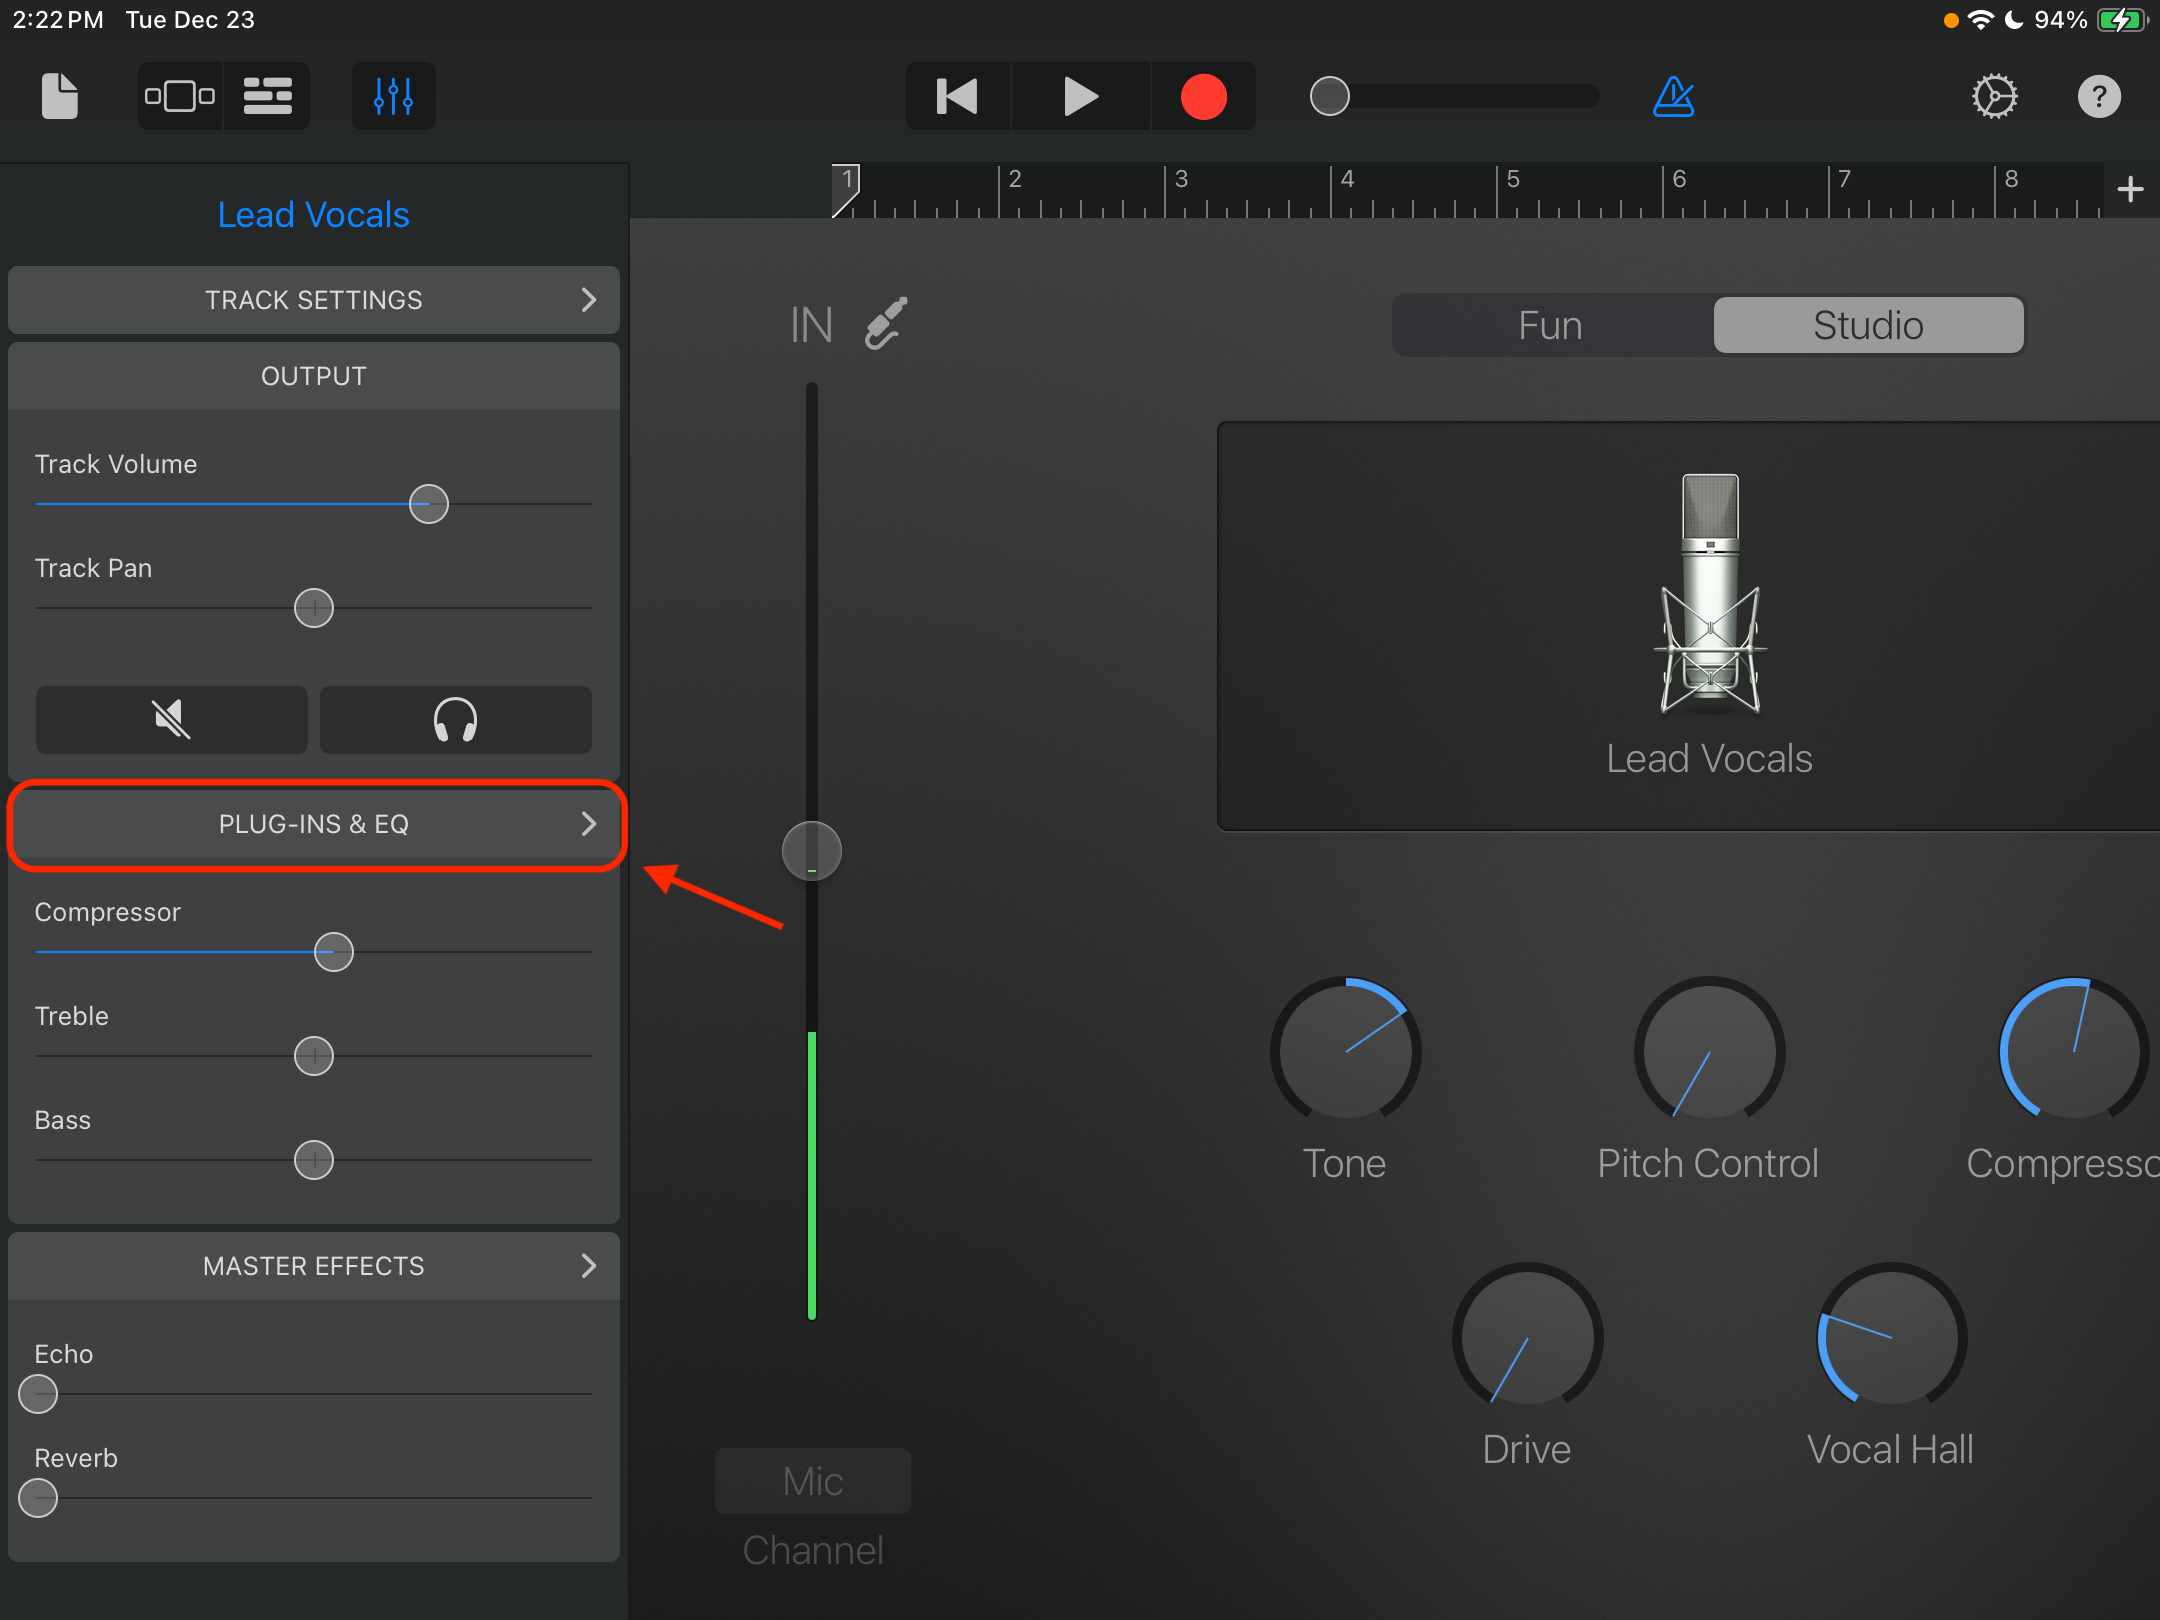The image size is (2160, 1620).
Task: Open the My Songs document browser
Action: (x=59, y=96)
